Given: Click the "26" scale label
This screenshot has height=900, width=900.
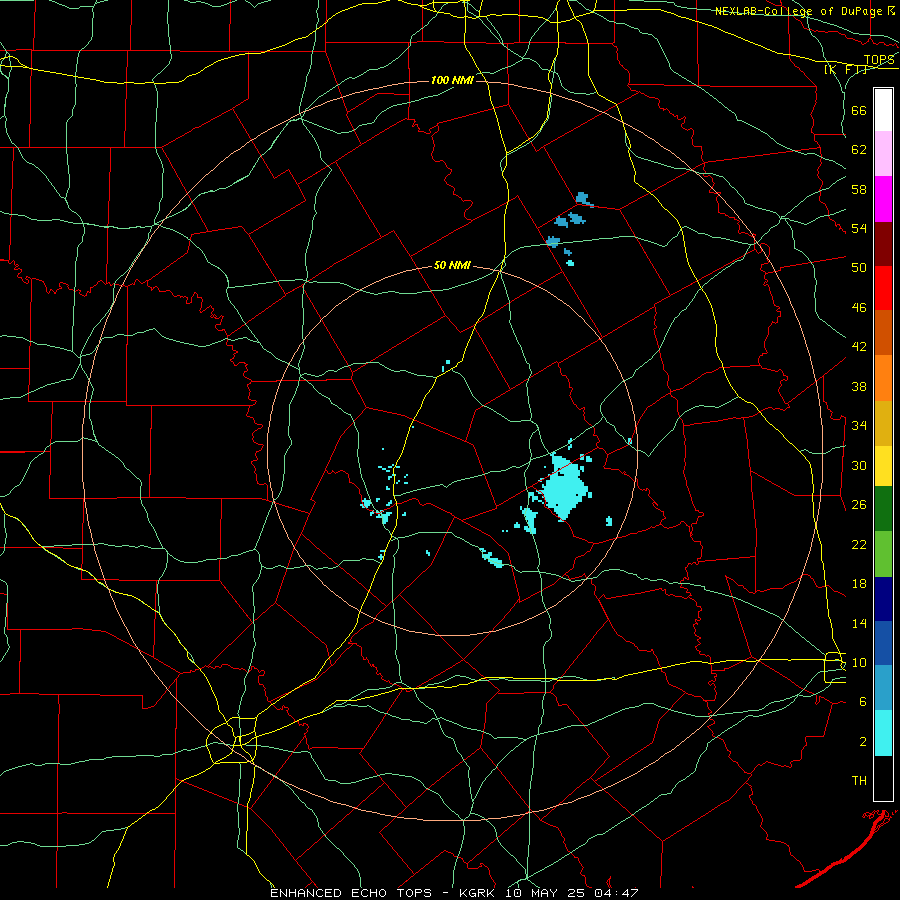Looking at the screenshot, I should pos(859,505).
